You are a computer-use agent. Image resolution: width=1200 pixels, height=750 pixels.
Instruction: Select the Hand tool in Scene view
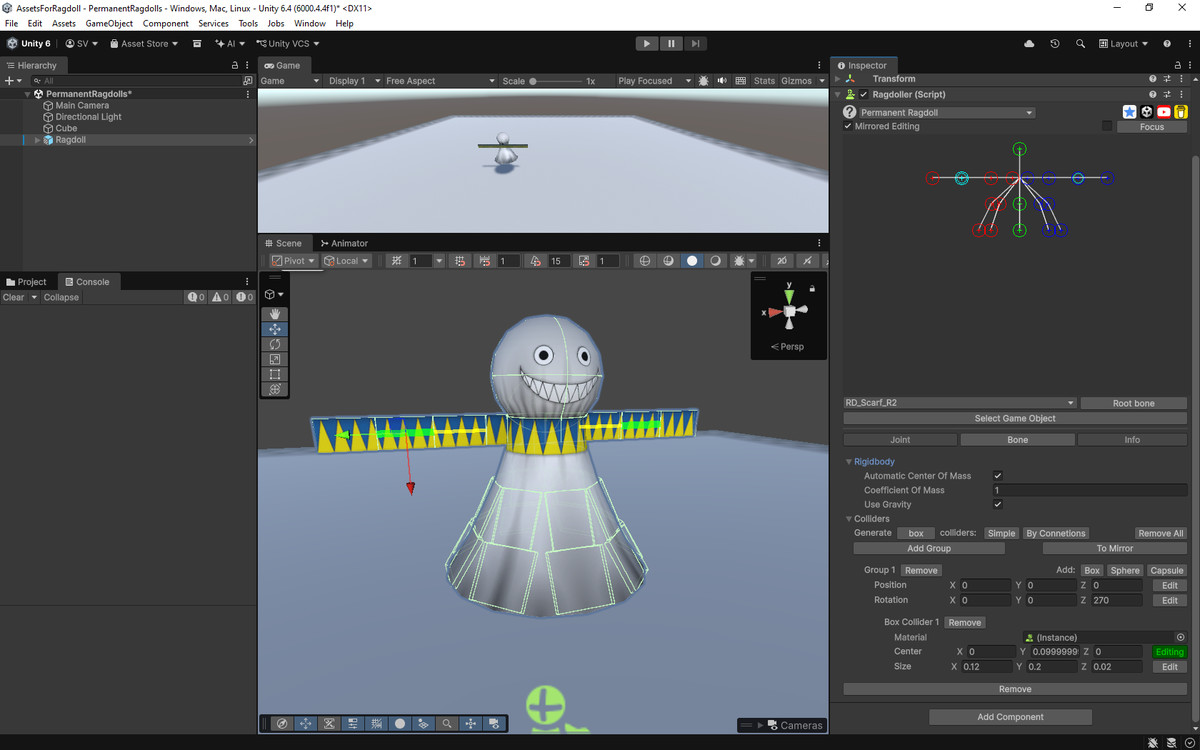[275, 314]
